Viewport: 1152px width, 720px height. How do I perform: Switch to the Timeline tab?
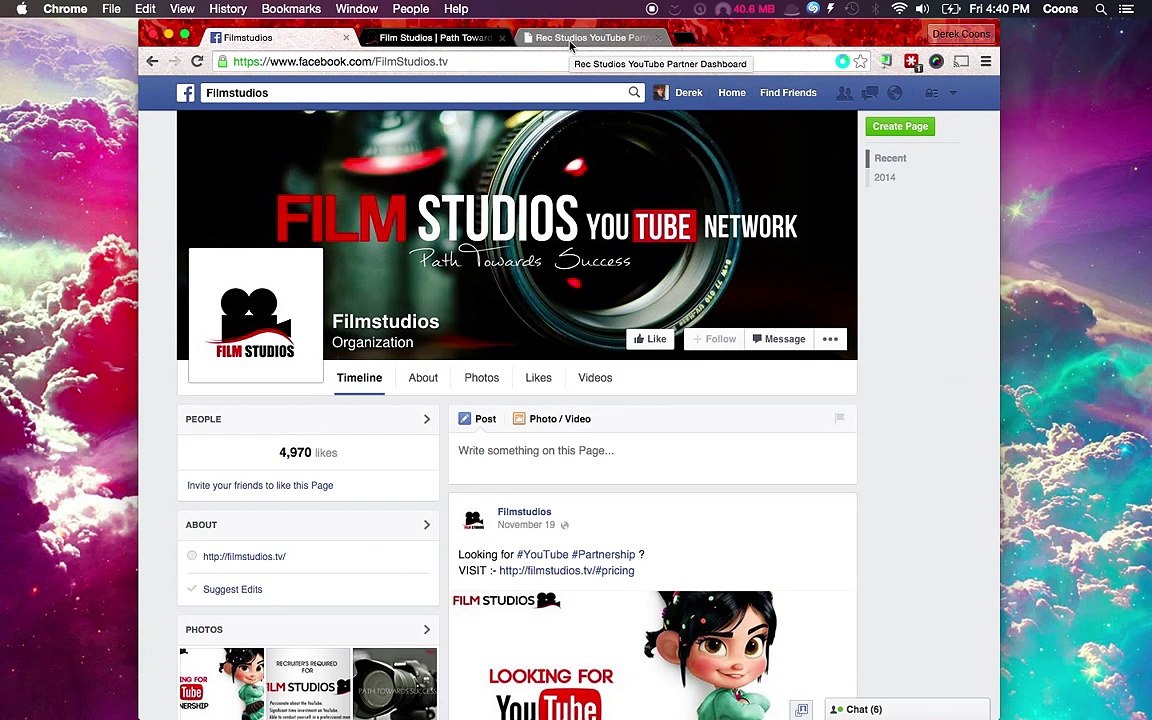click(x=359, y=378)
